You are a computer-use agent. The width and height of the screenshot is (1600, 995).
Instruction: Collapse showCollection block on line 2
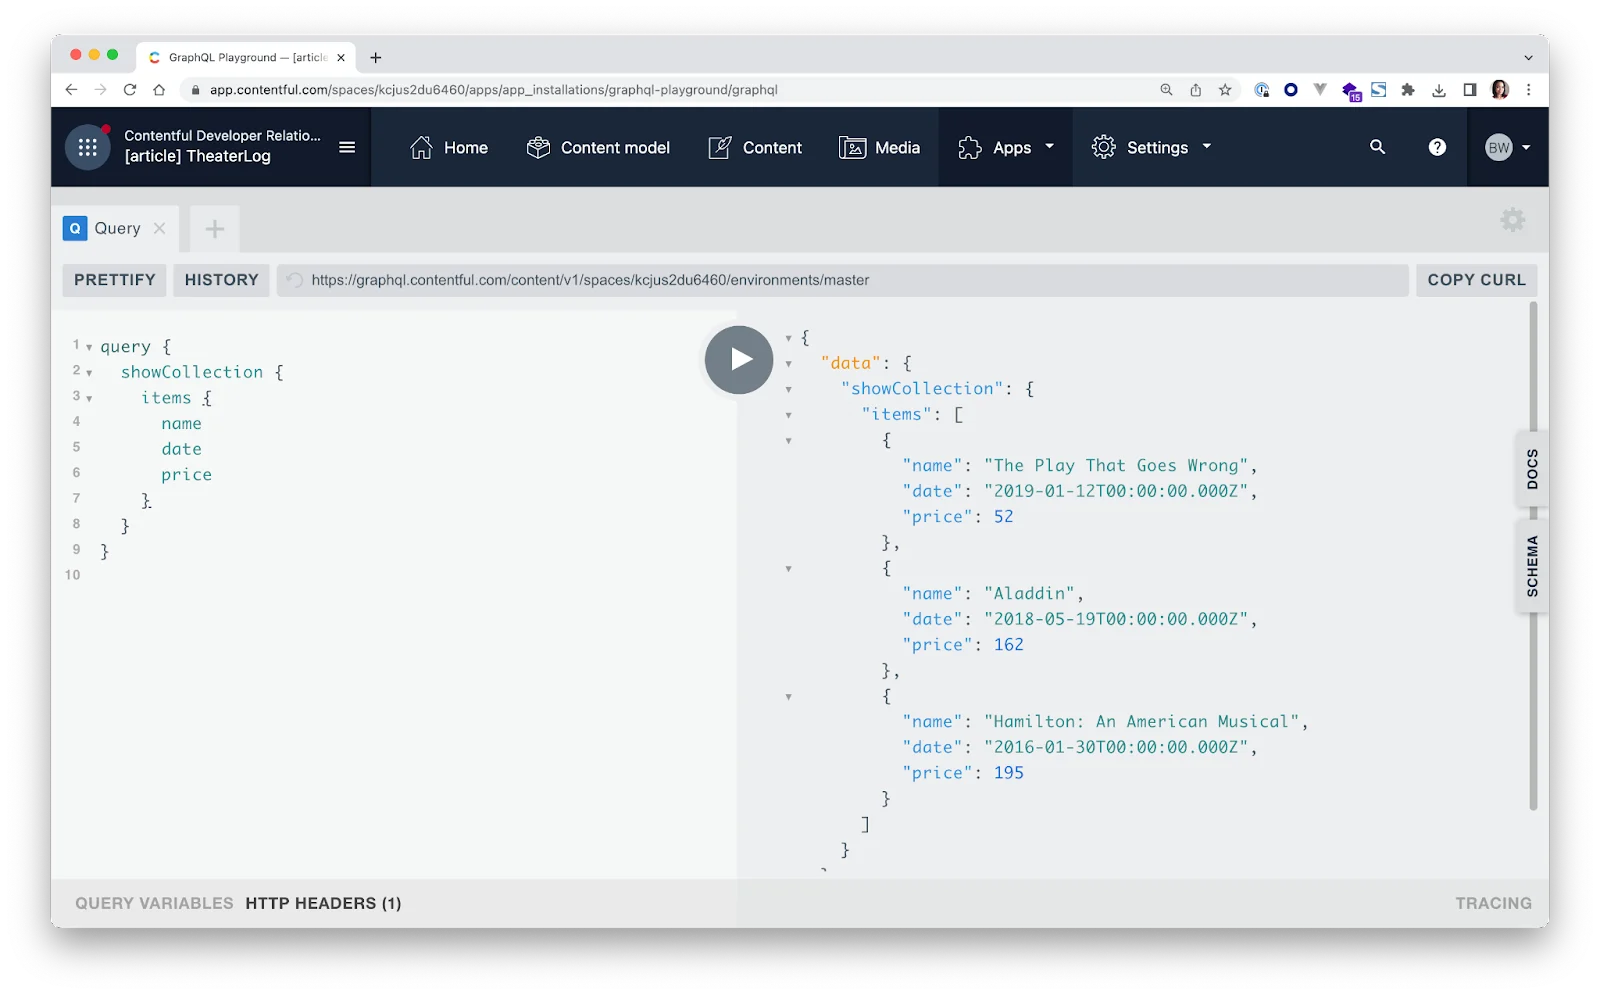[x=89, y=373]
